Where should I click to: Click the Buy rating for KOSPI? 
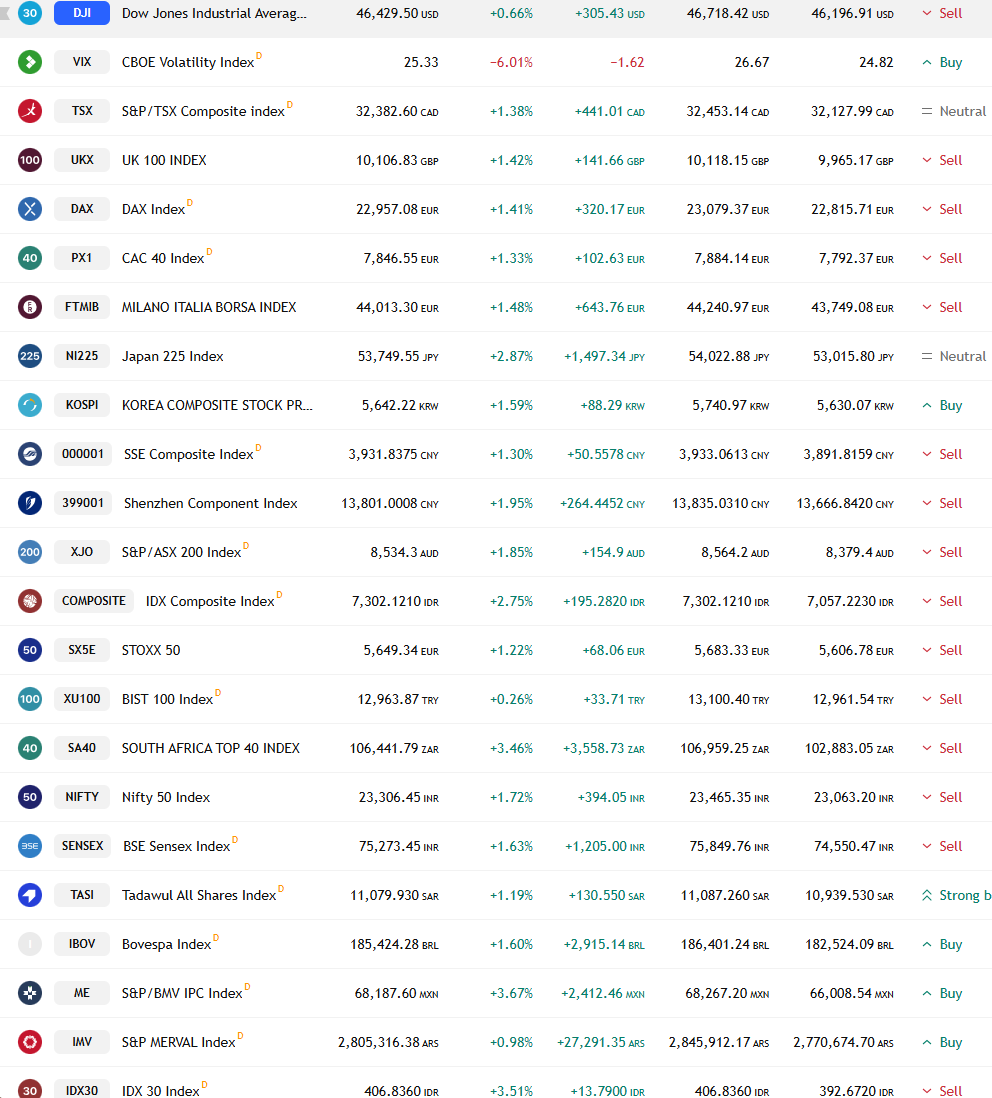click(x=942, y=405)
